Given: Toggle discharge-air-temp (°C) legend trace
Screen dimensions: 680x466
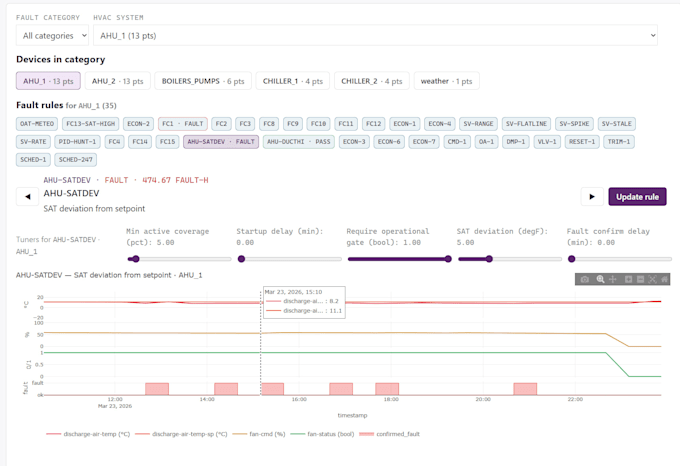Looking at the screenshot, I should tap(88, 434).
